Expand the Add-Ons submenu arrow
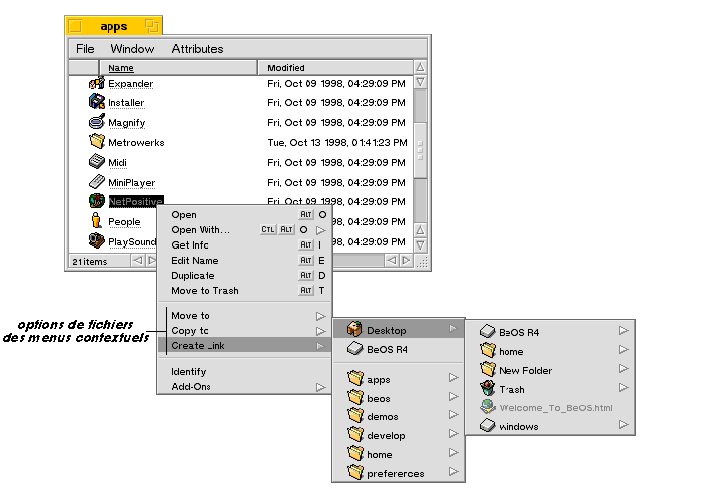 tap(321, 387)
